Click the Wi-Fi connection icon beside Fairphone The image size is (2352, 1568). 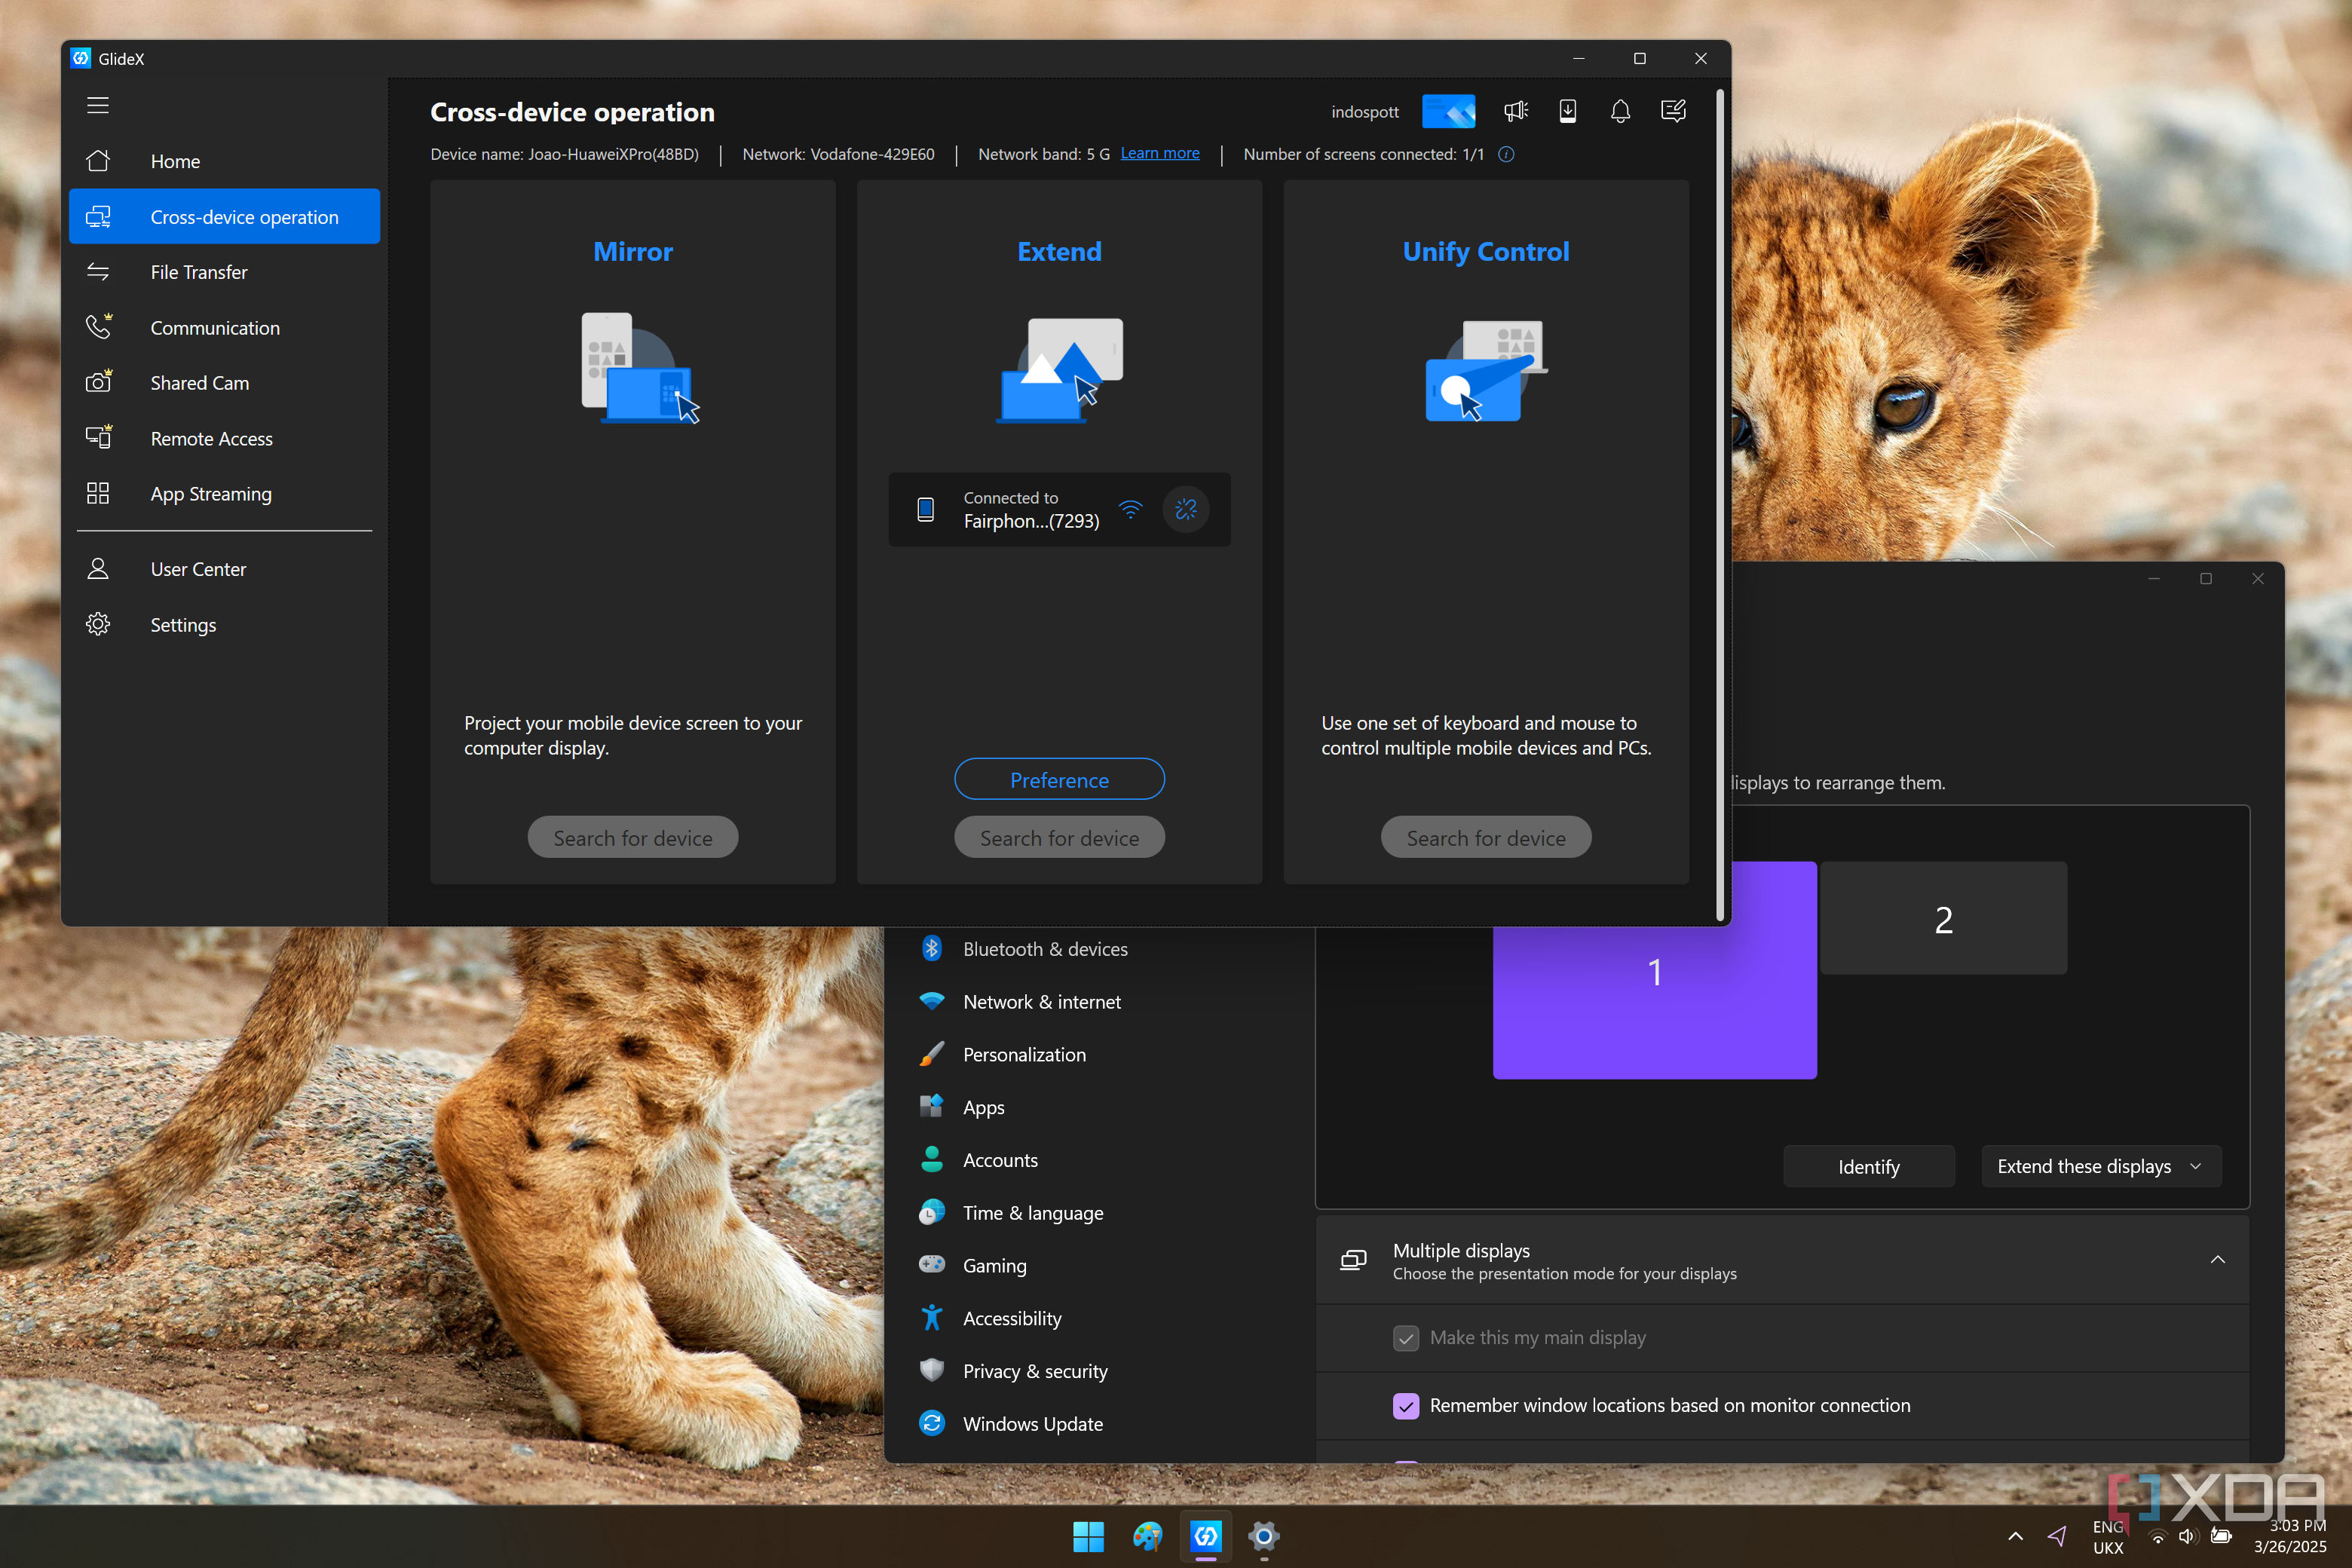(x=1130, y=510)
